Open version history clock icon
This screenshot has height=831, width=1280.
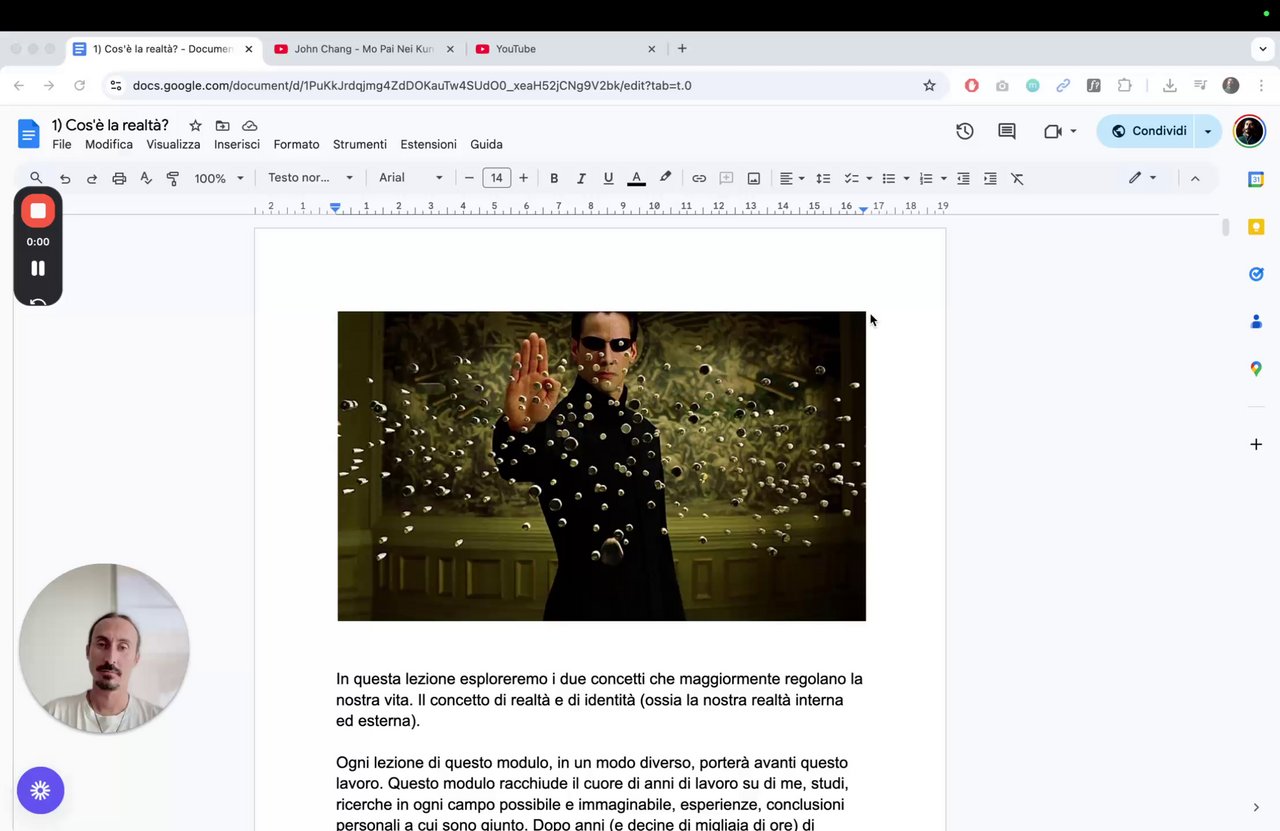[965, 131]
